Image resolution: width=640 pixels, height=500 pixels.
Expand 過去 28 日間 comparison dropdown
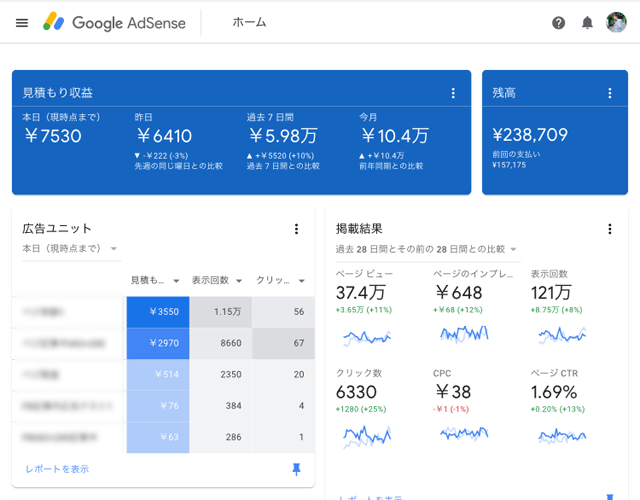coord(426,249)
